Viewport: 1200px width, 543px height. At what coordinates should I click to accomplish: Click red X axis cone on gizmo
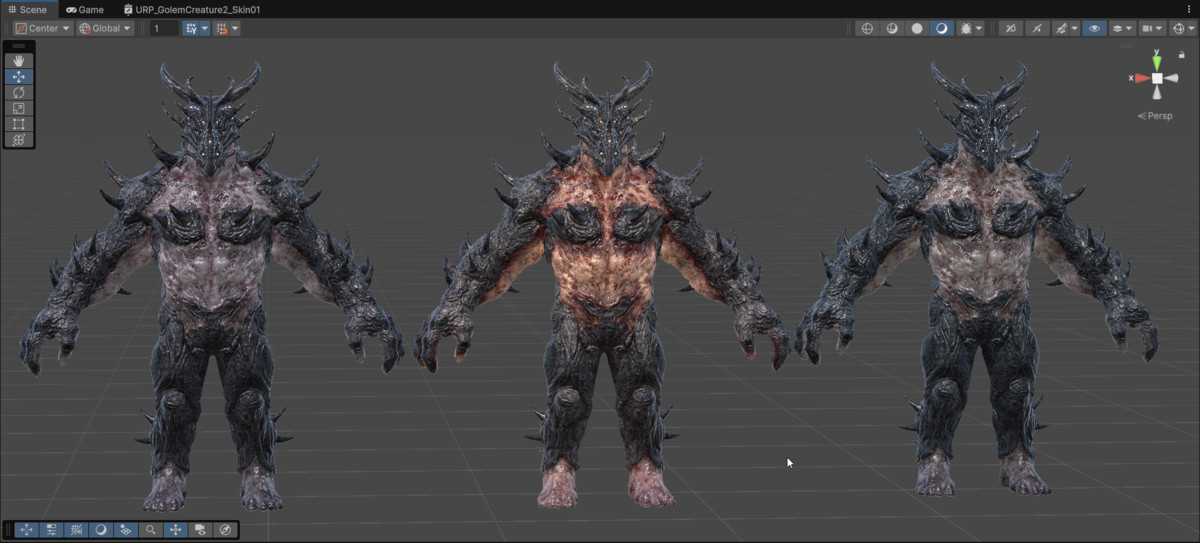tap(1141, 78)
